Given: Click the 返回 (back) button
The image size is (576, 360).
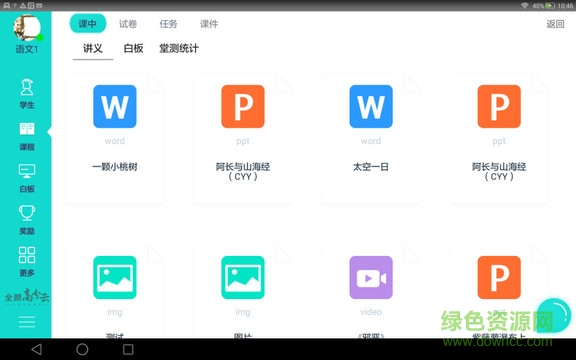Looking at the screenshot, I should coord(555,24).
